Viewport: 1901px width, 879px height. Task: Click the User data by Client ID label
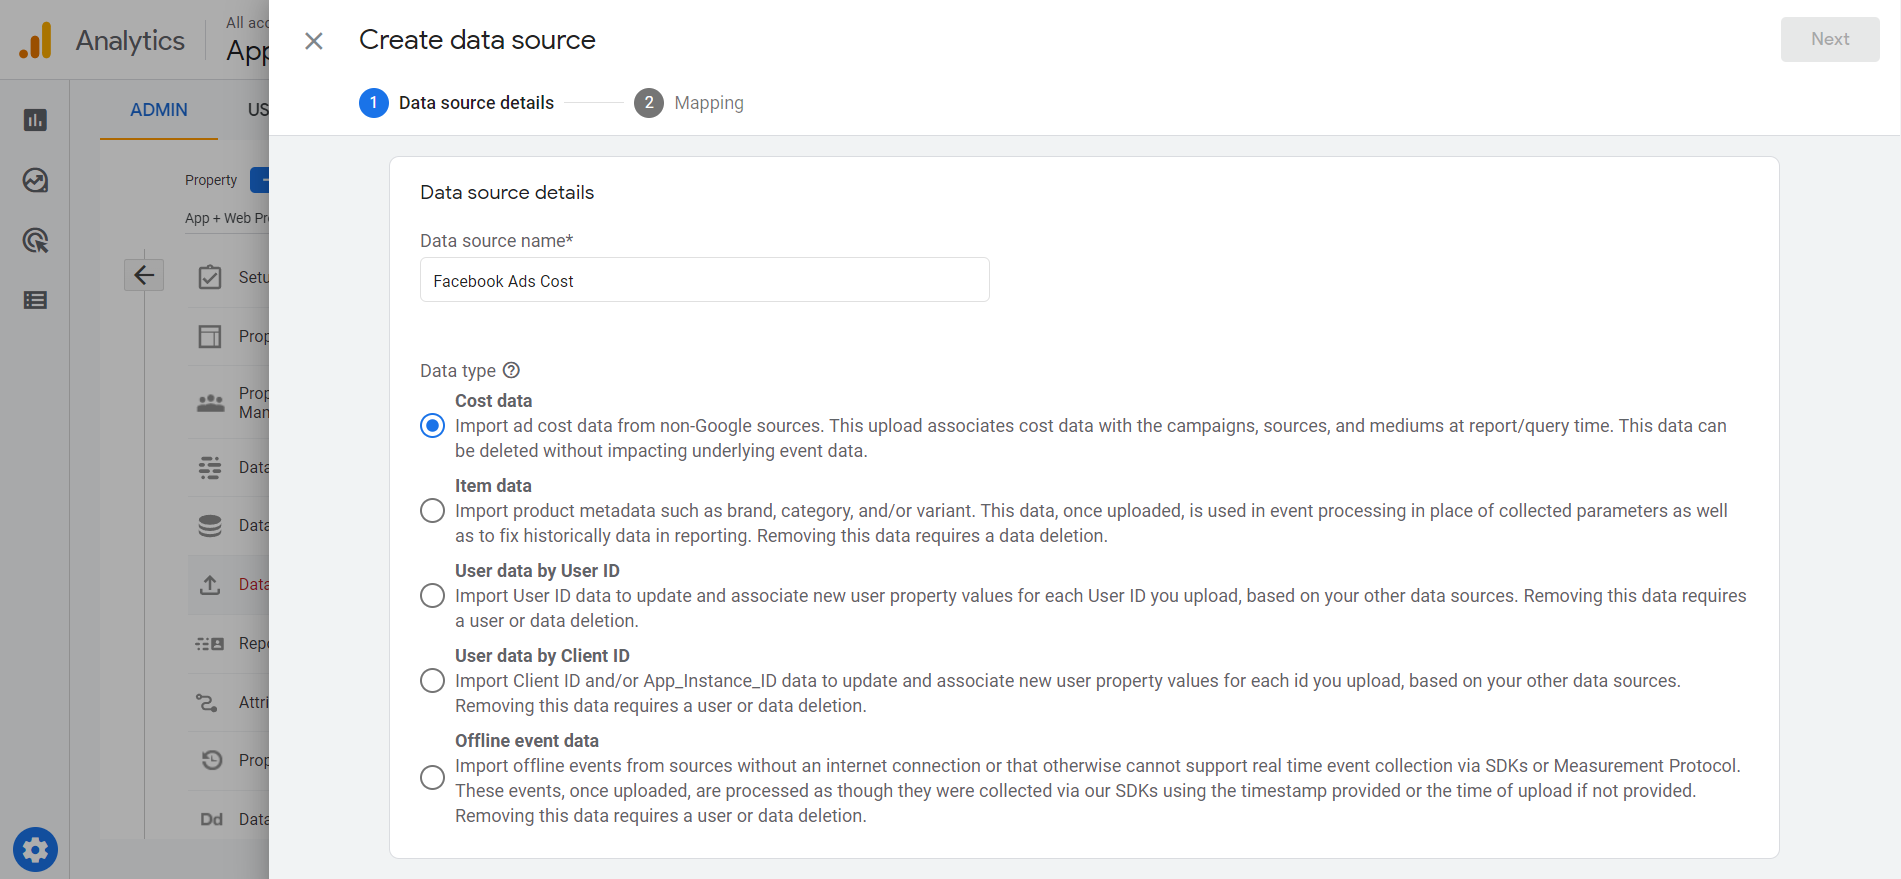pos(542,656)
